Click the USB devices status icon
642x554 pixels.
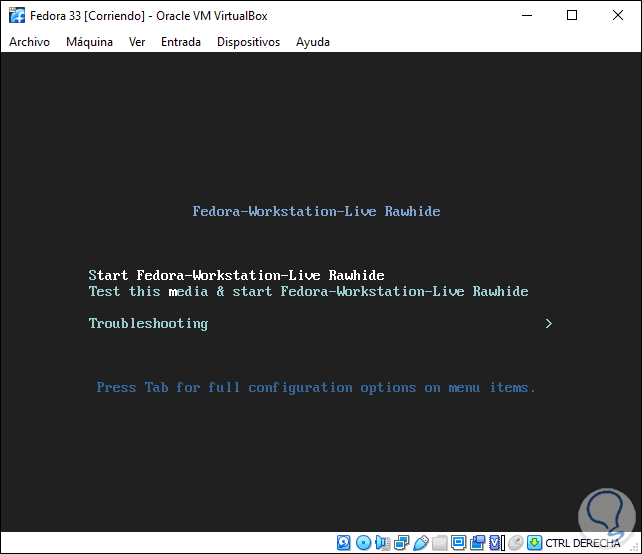421,543
